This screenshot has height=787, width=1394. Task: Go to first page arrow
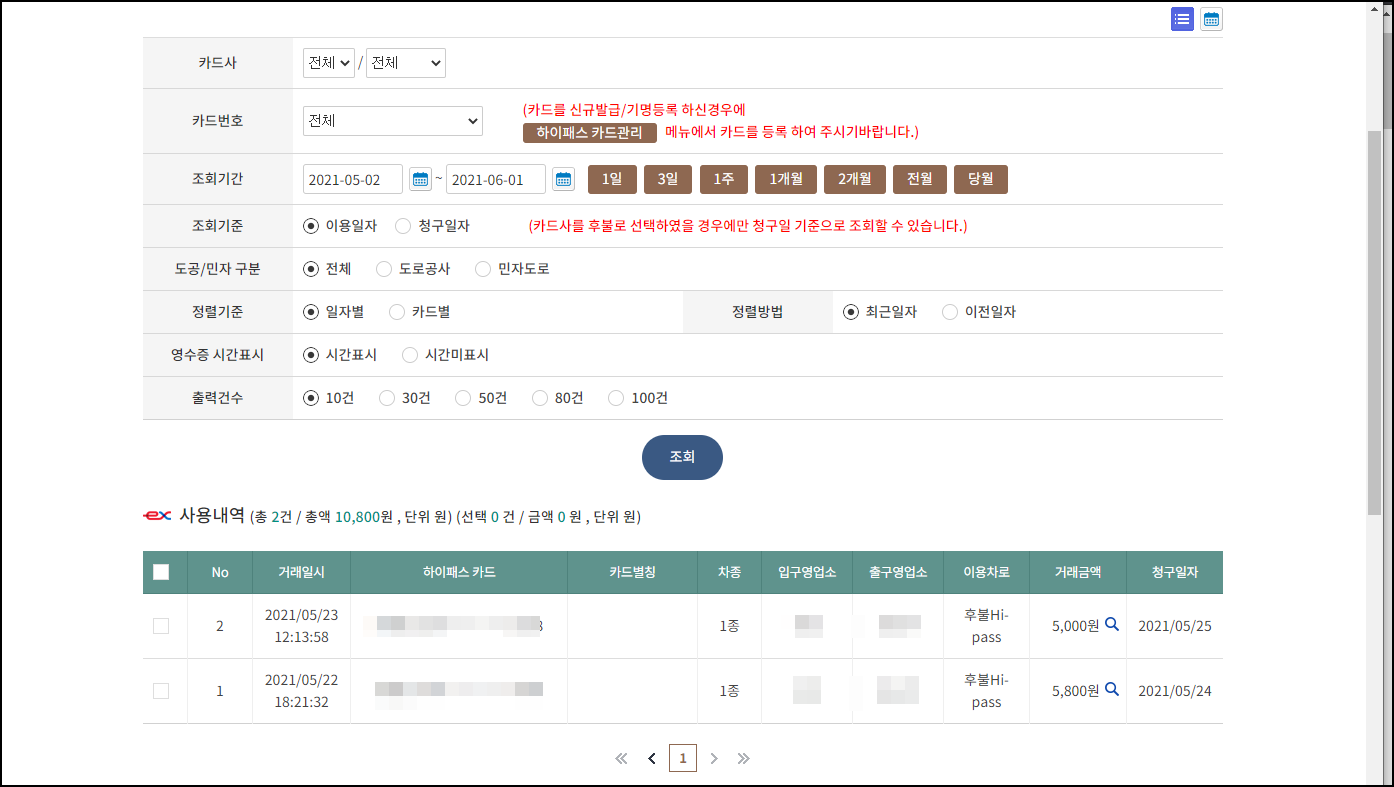[x=621, y=758]
